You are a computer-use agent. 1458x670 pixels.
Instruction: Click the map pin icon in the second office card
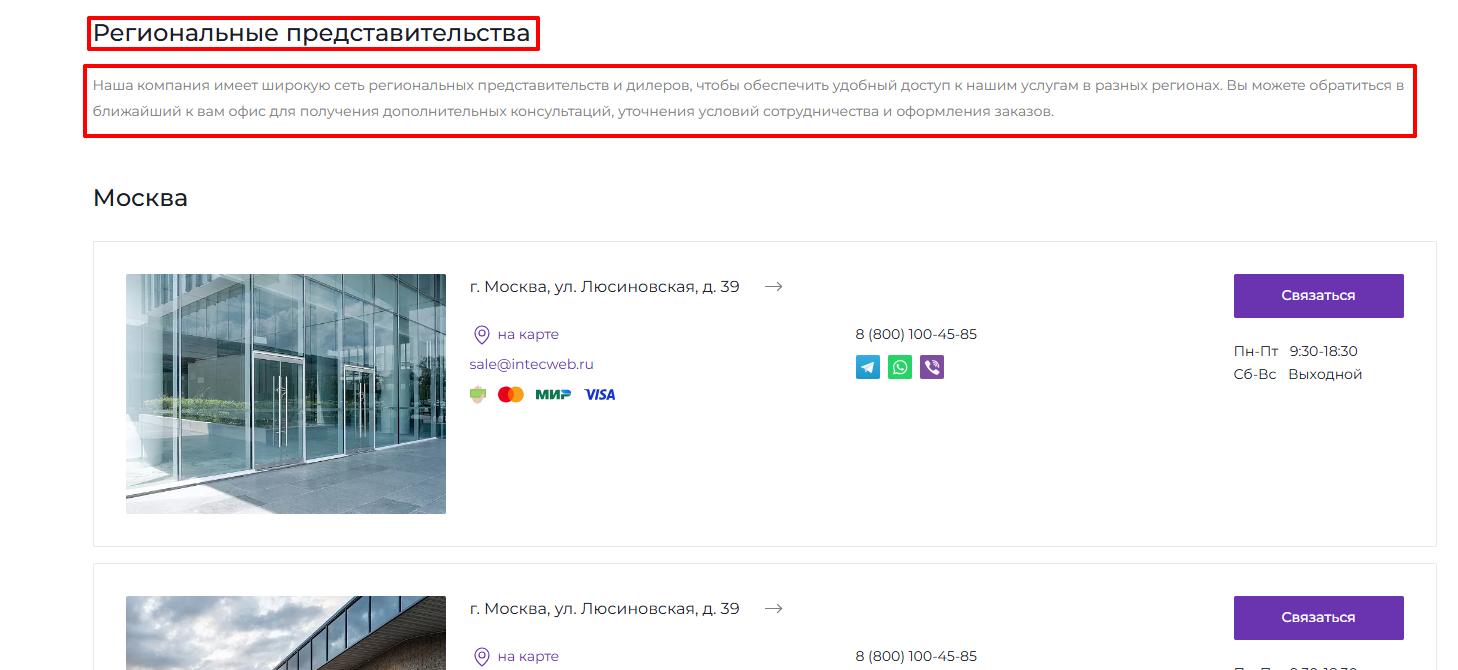481,657
